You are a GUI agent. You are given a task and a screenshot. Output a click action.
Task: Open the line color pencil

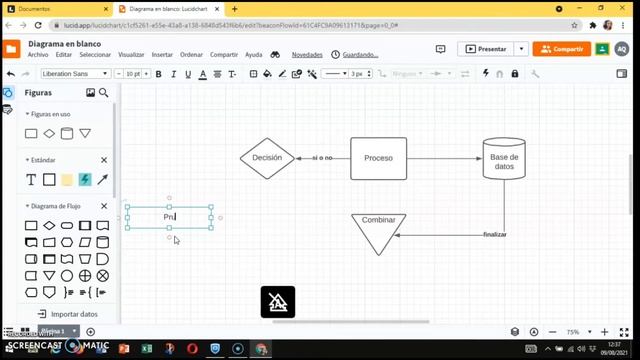(282, 74)
